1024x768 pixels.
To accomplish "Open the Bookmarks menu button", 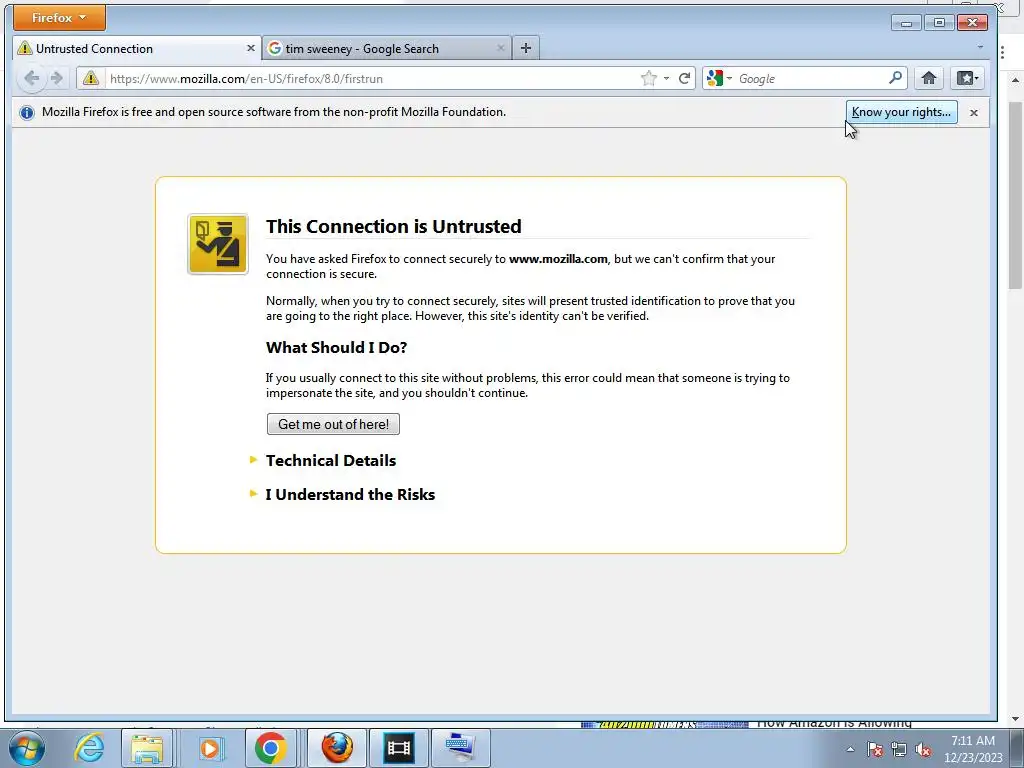I will tap(967, 78).
